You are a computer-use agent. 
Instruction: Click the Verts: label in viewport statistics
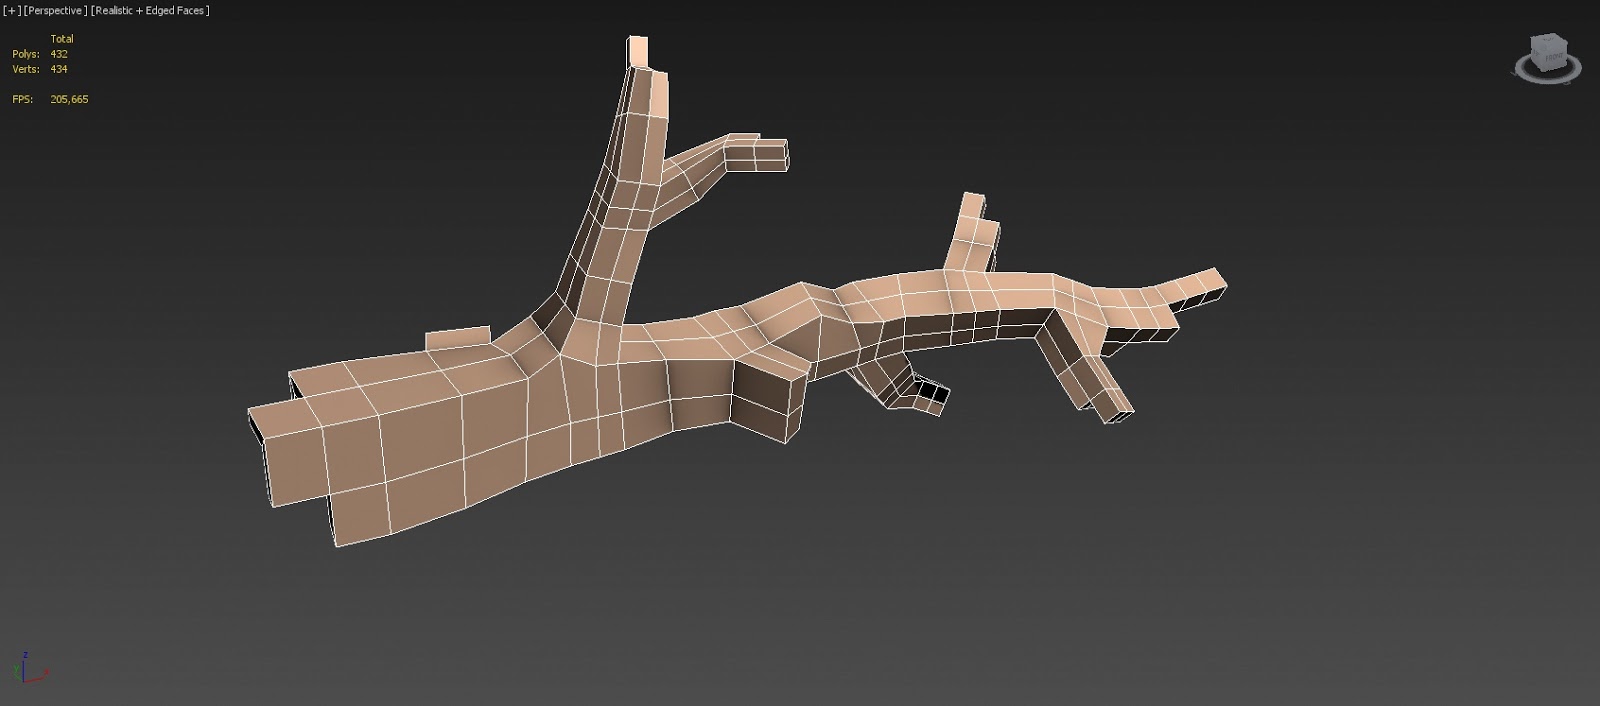(26, 69)
